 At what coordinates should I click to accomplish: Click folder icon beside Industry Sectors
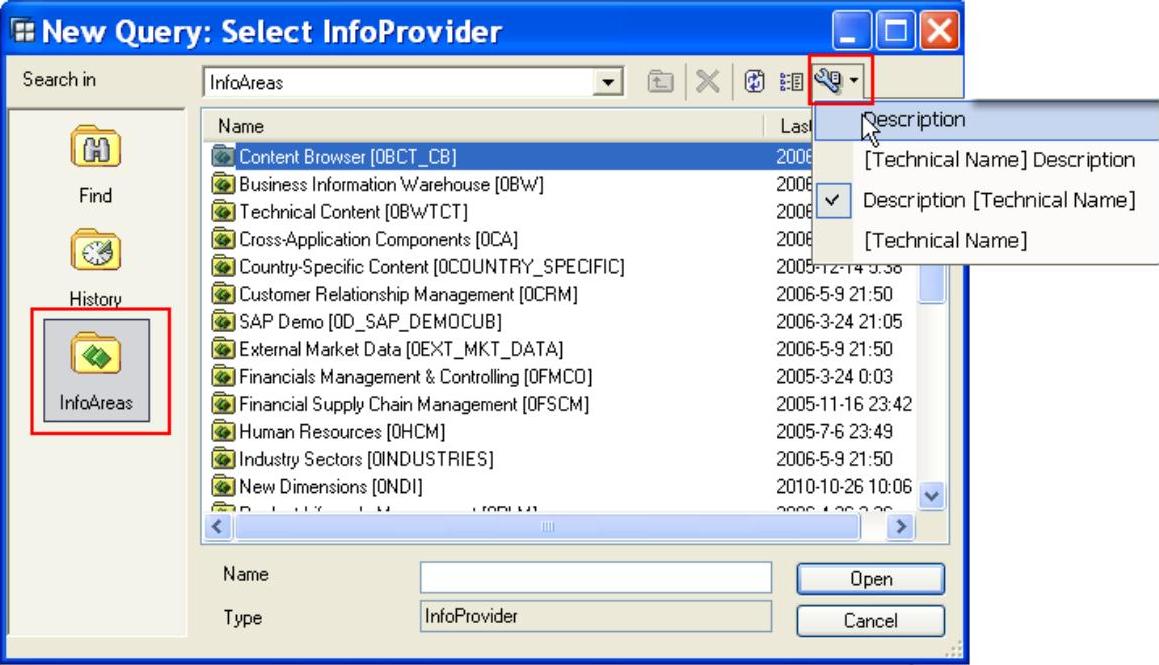(222, 459)
